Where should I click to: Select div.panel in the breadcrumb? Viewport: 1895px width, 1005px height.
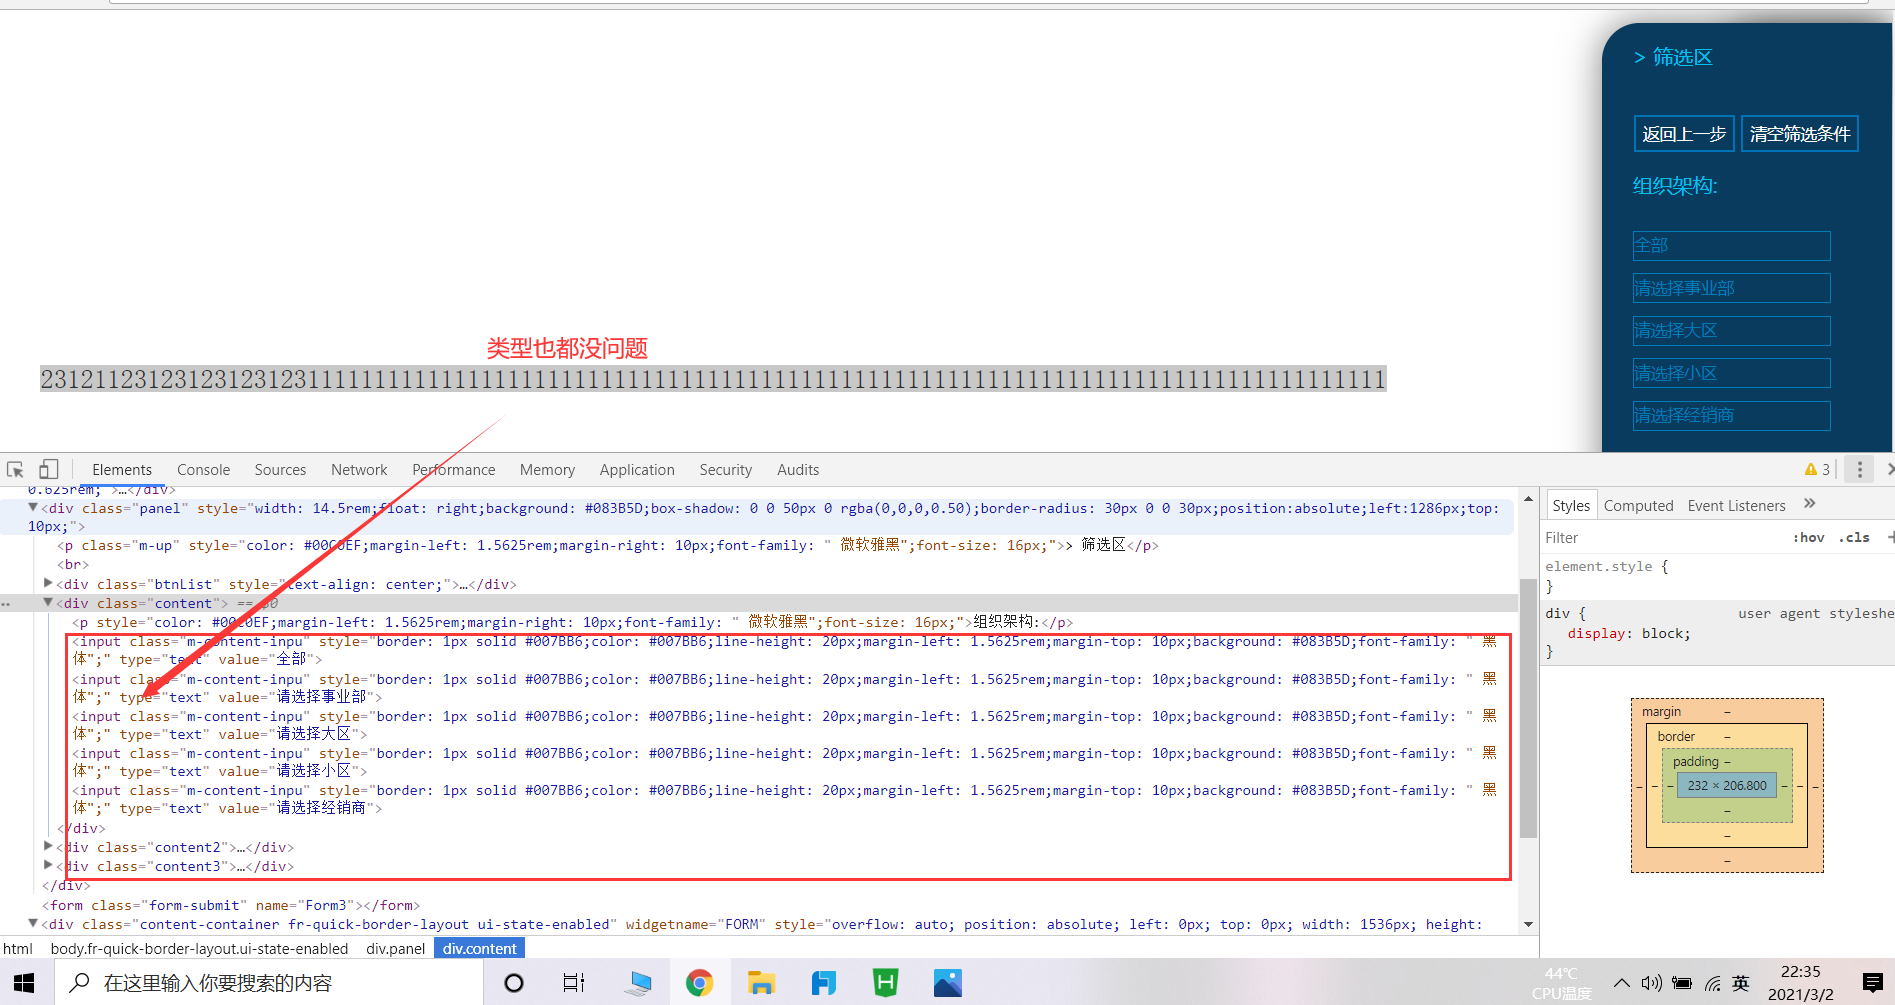pos(395,948)
